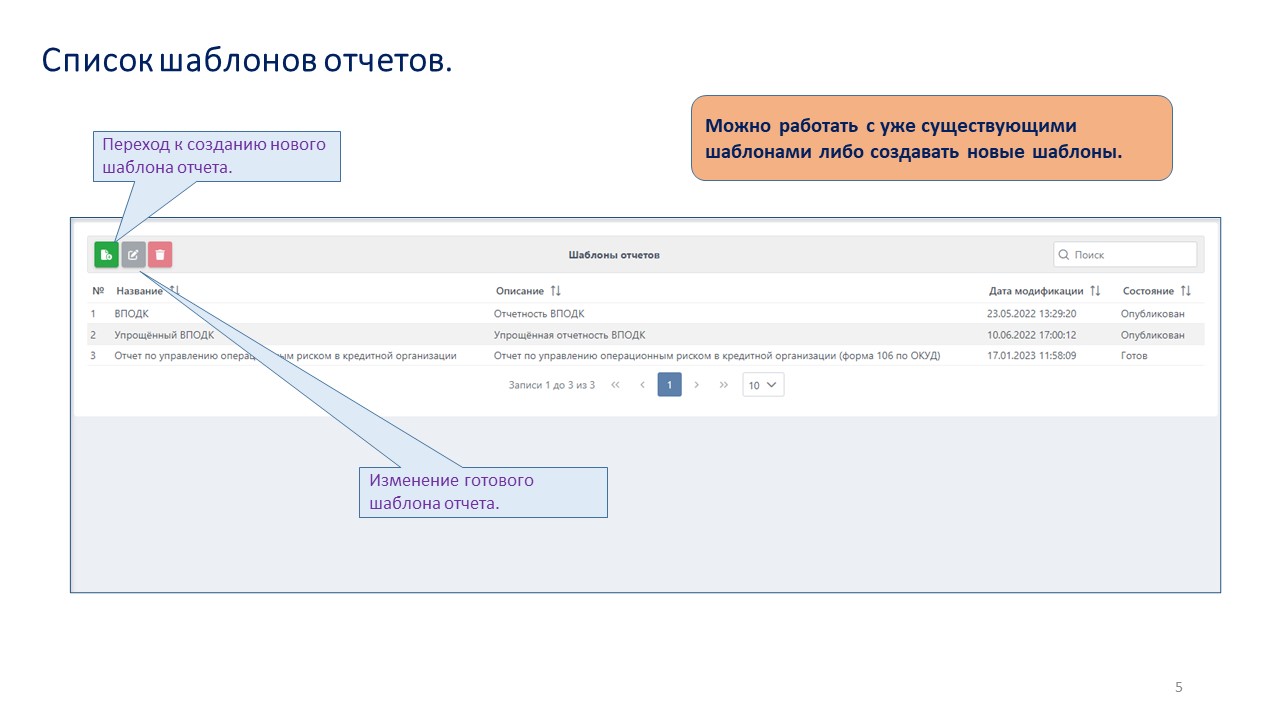Go to first page of records

tap(615, 385)
